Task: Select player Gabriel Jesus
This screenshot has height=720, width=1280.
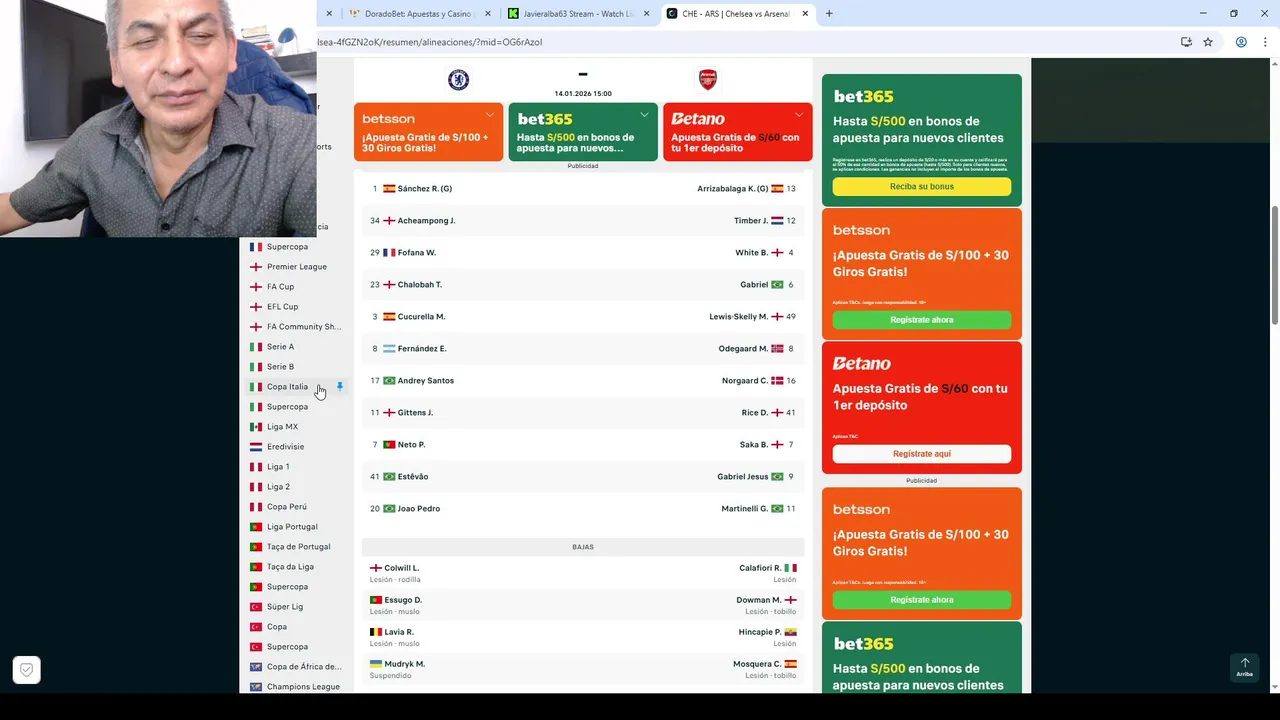Action: 742,477
